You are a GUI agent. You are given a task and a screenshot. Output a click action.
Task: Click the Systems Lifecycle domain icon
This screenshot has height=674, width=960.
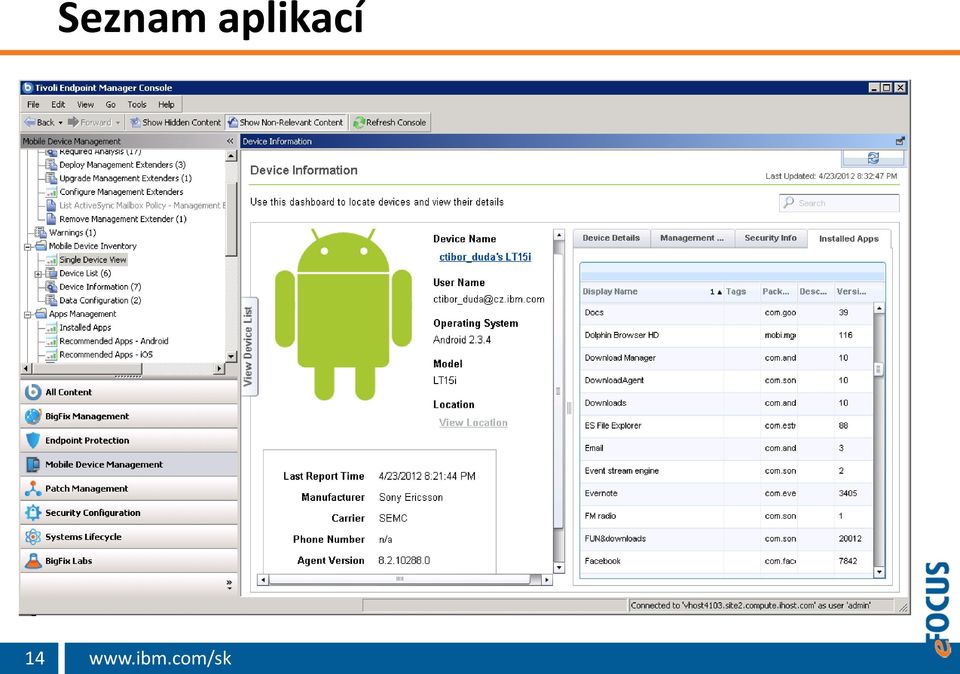(x=33, y=537)
